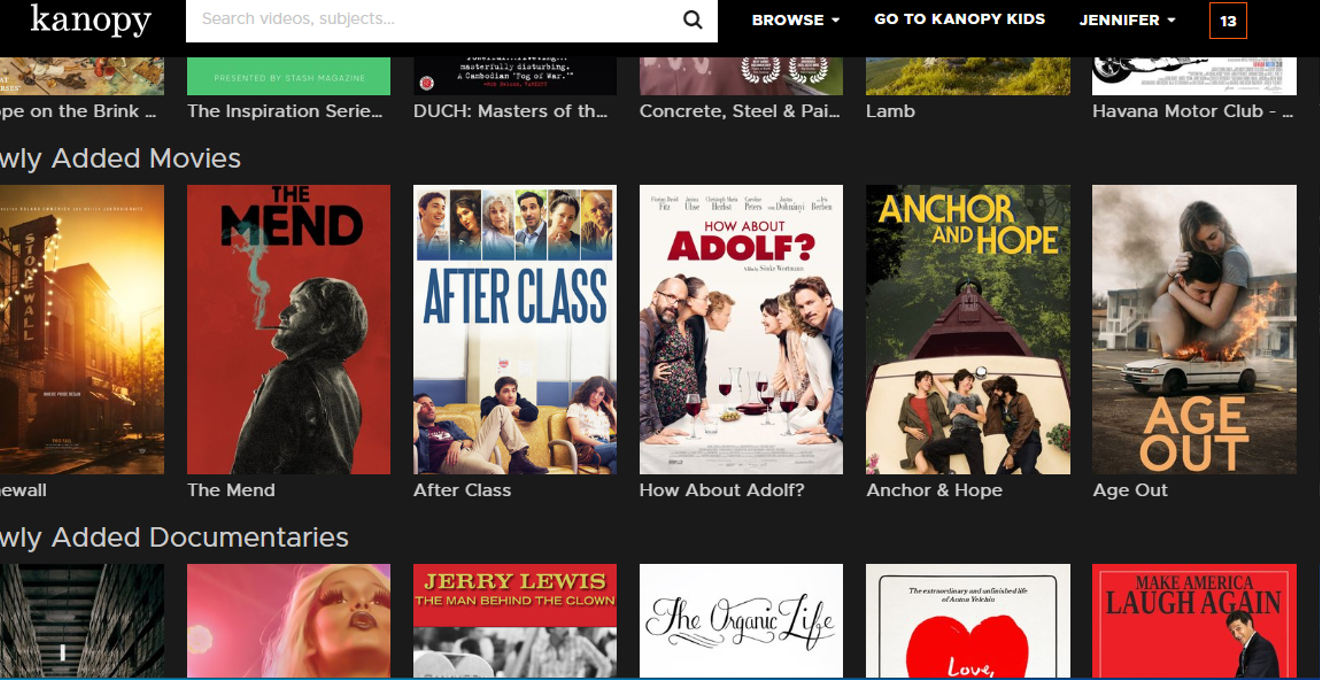Open Jerry Lewis documentary poster
The image size is (1320, 680).
pyautogui.click(x=515, y=621)
